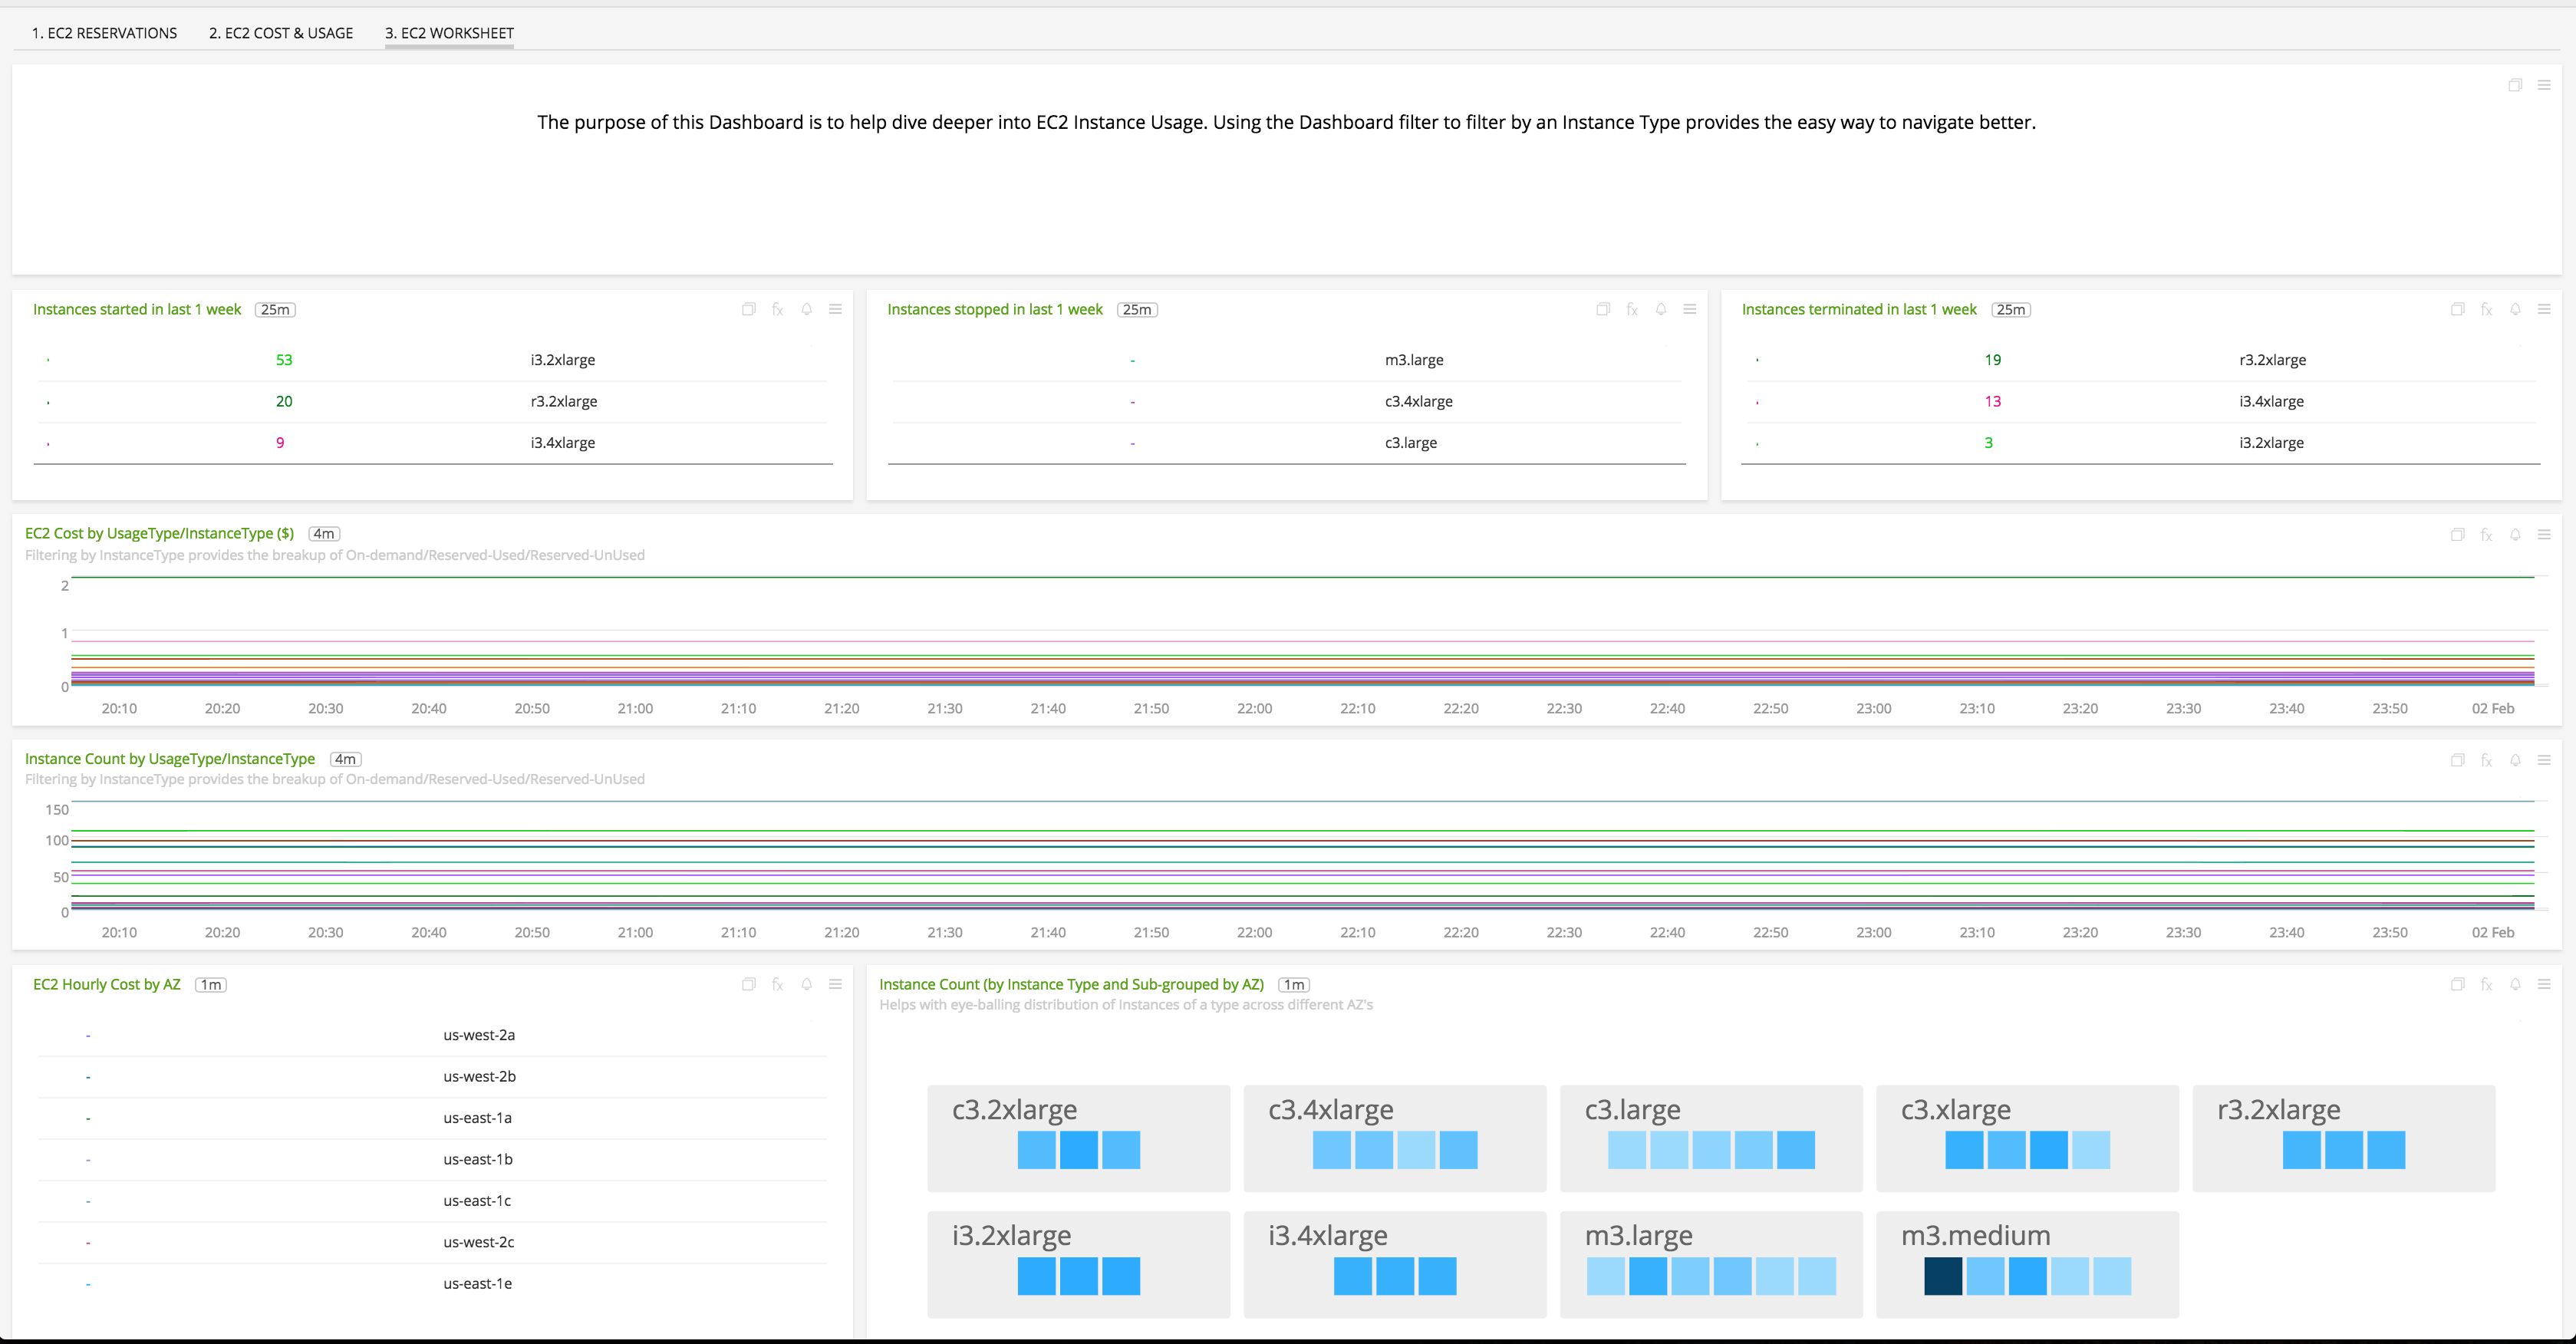Click alert bell on EC2 Cost panel
The width and height of the screenshot is (2576, 1344).
tap(2515, 535)
